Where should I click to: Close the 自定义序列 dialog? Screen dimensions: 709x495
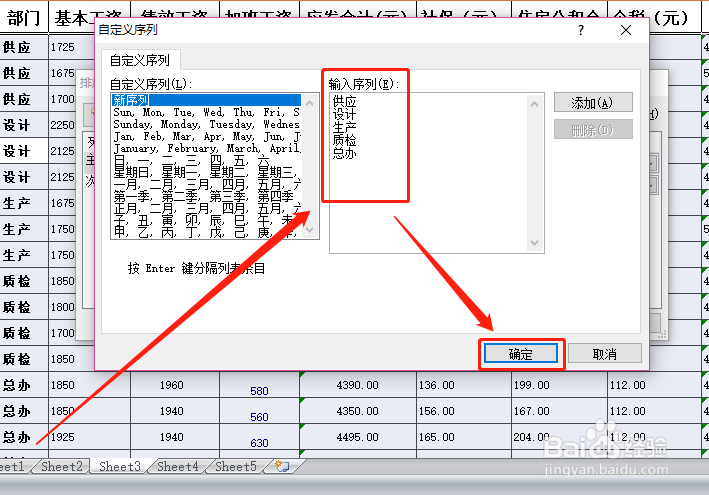[626, 30]
